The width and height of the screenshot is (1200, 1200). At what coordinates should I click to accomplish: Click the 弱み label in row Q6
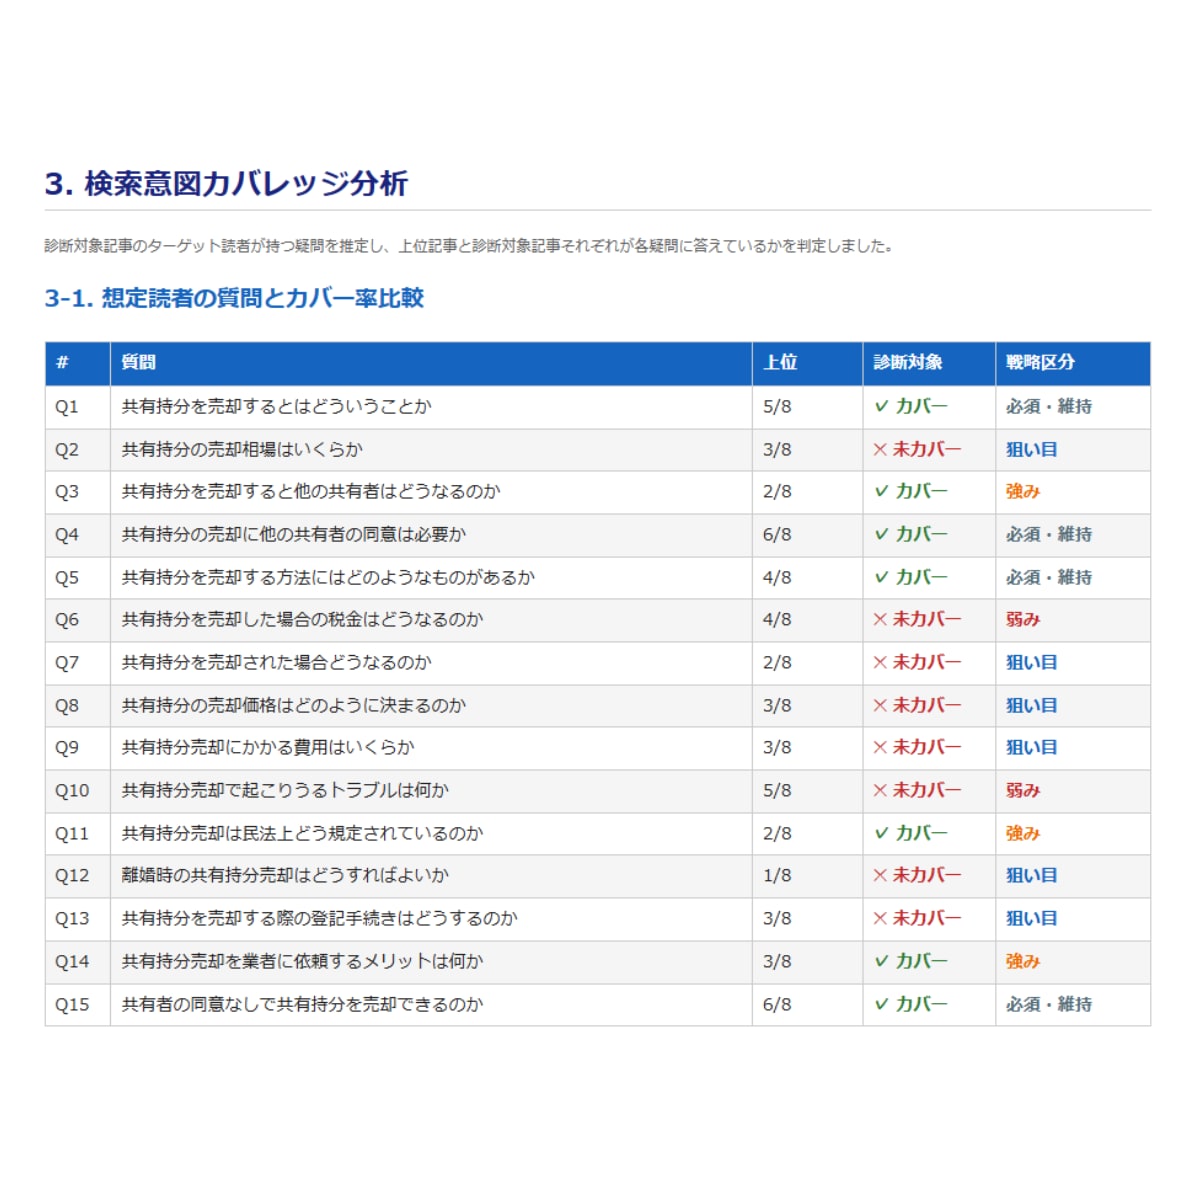coord(1023,620)
